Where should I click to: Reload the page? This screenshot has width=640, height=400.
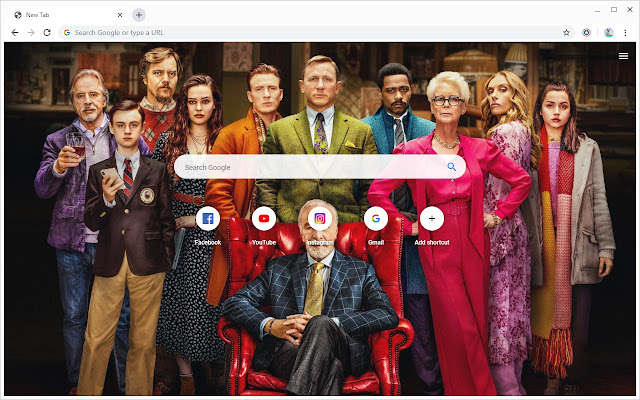47,32
